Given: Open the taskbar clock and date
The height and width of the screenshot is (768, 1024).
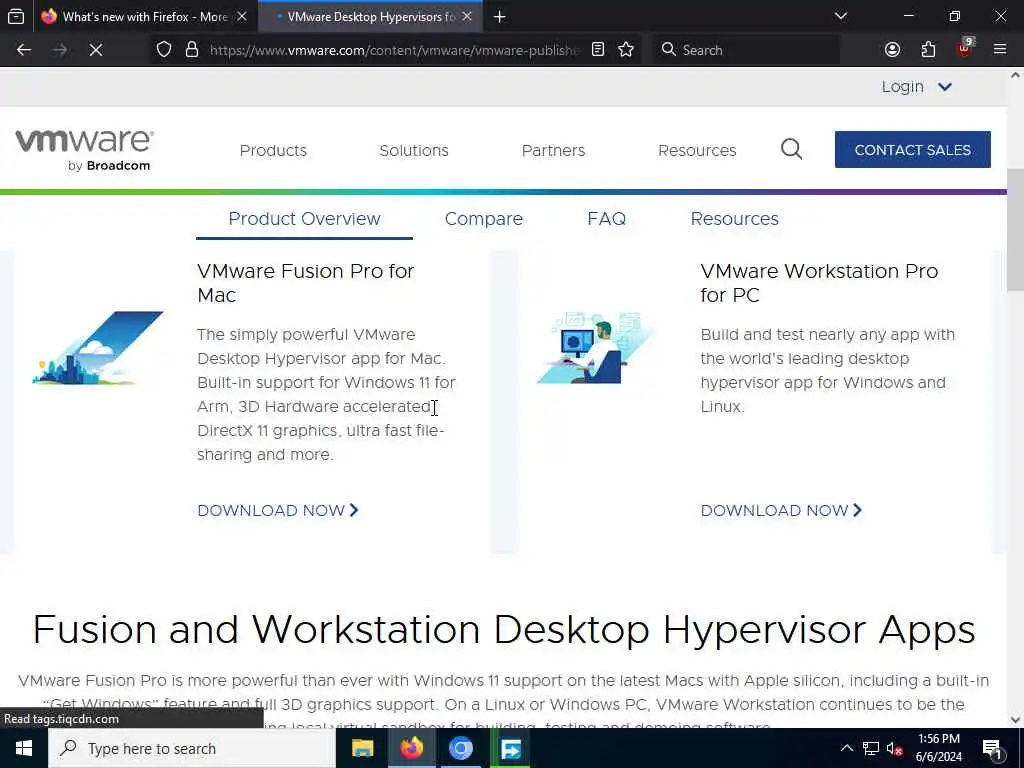Looking at the screenshot, I should pos(938,748).
